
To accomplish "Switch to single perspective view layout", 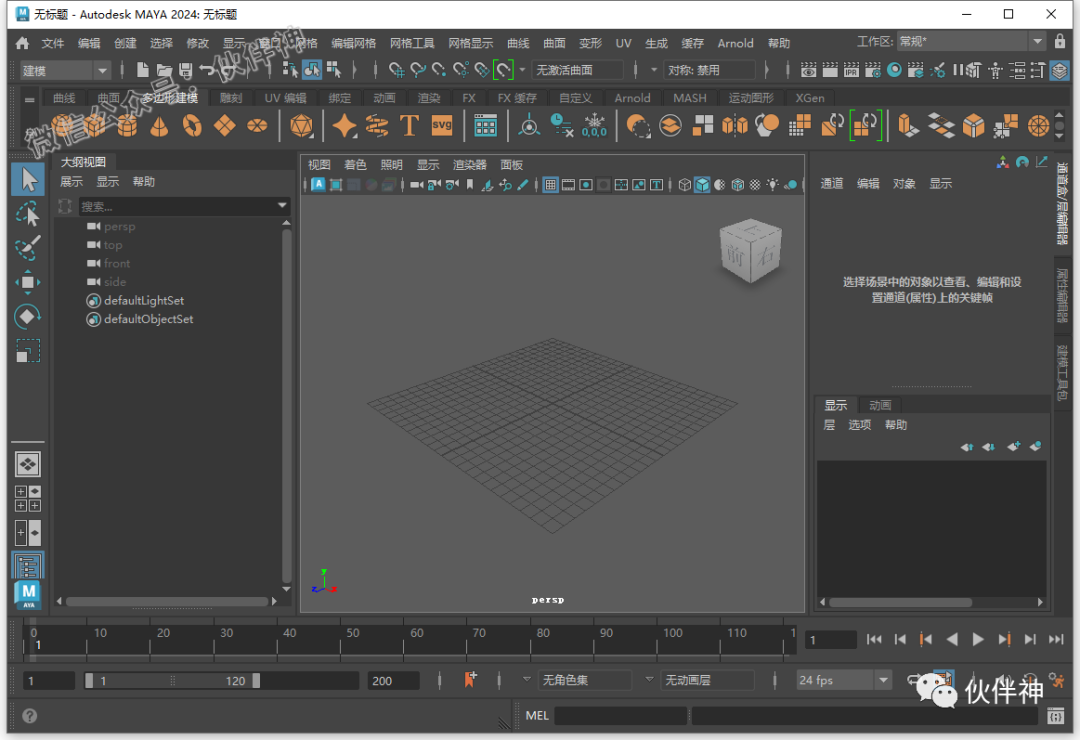I will tap(28, 464).
